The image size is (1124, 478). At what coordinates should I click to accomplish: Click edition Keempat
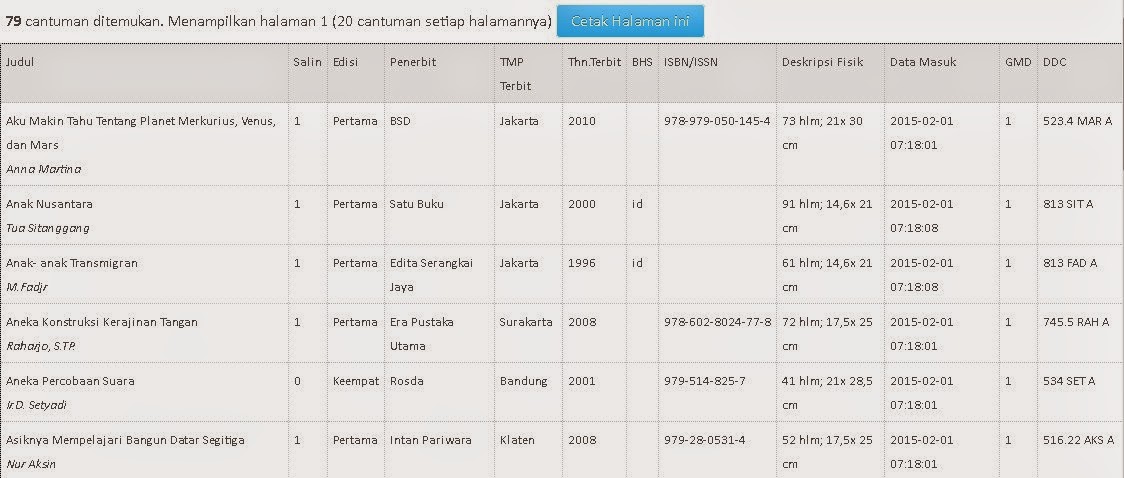pyautogui.click(x=356, y=381)
